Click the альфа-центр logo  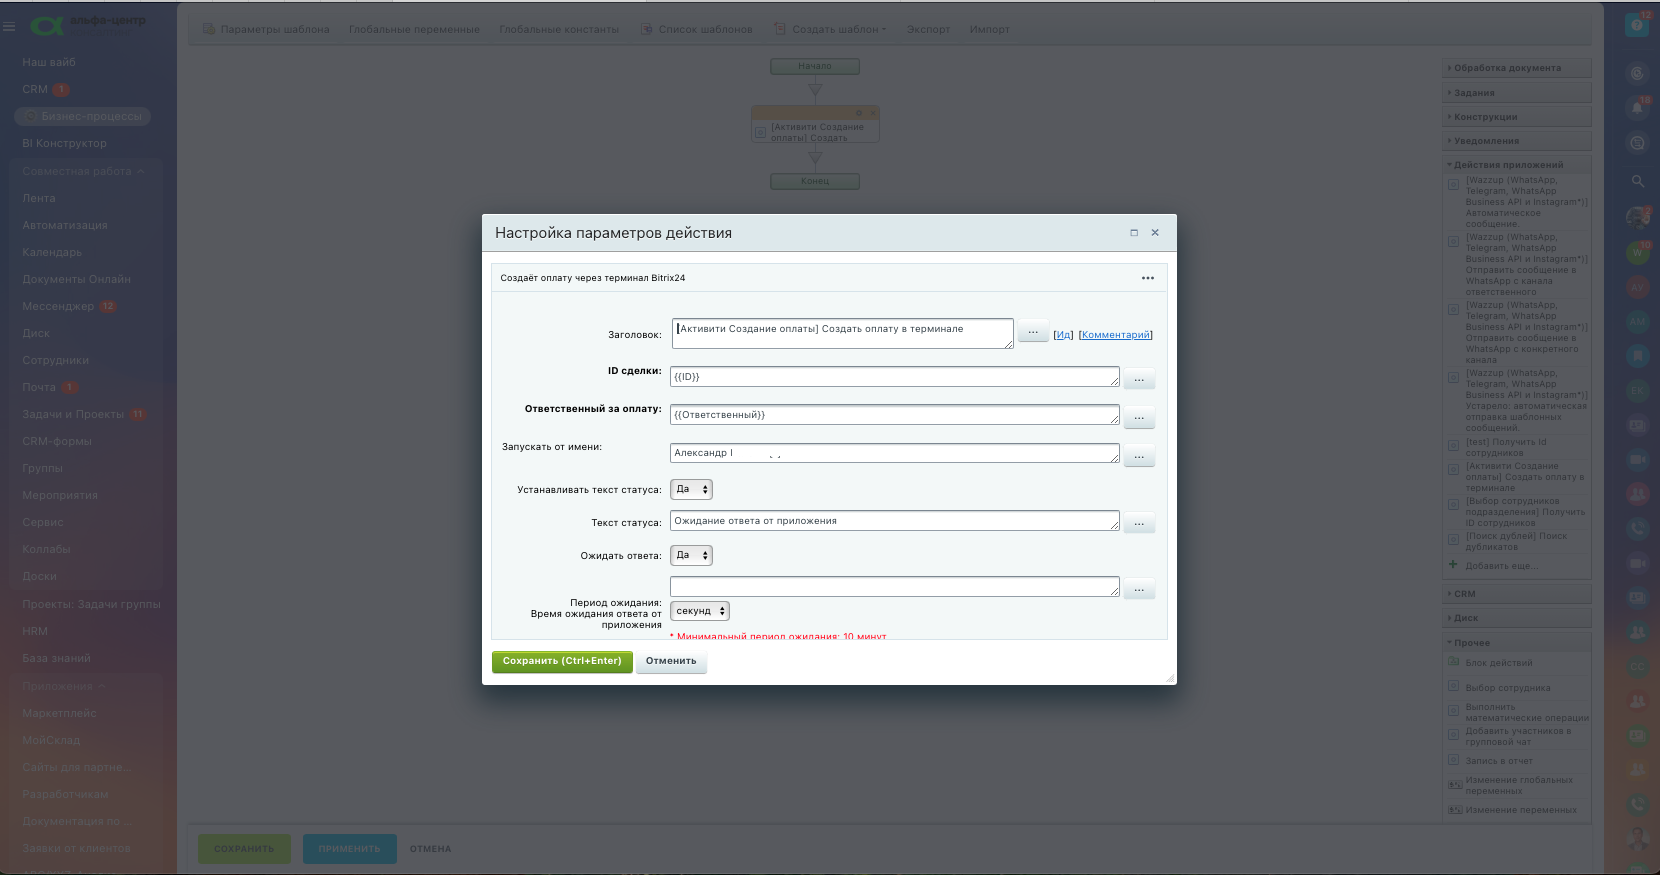pyautogui.click(x=87, y=25)
